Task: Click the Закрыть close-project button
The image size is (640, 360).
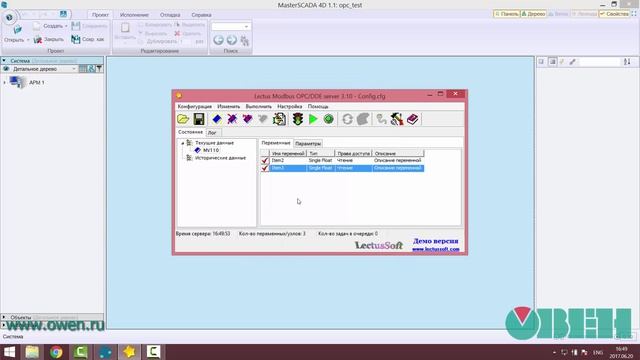Action: tap(49, 39)
